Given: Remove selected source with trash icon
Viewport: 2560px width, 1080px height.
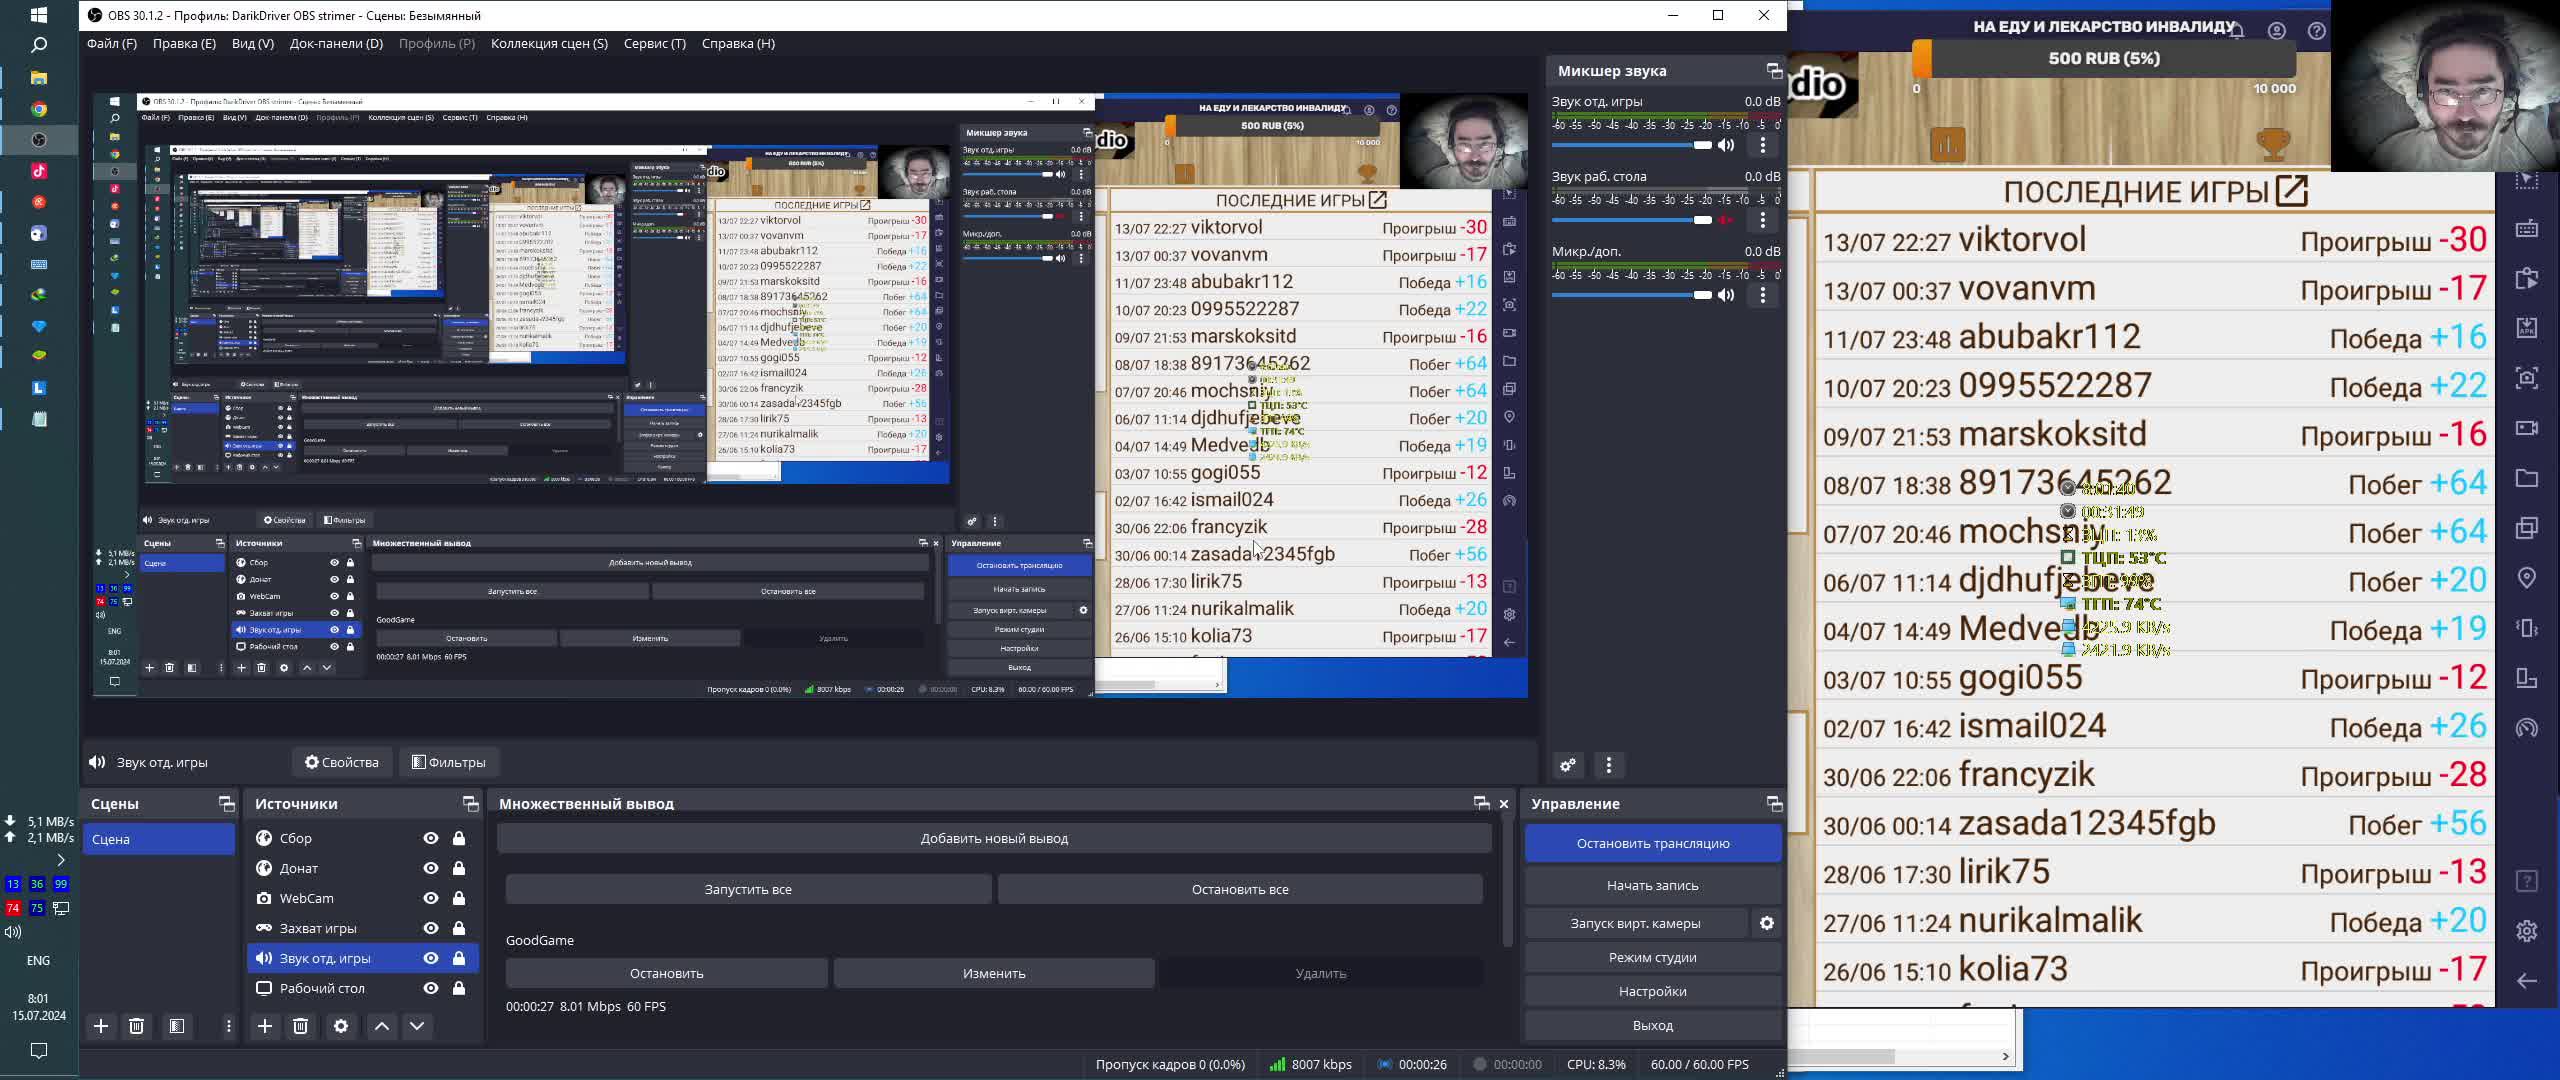Looking at the screenshot, I should point(301,1026).
